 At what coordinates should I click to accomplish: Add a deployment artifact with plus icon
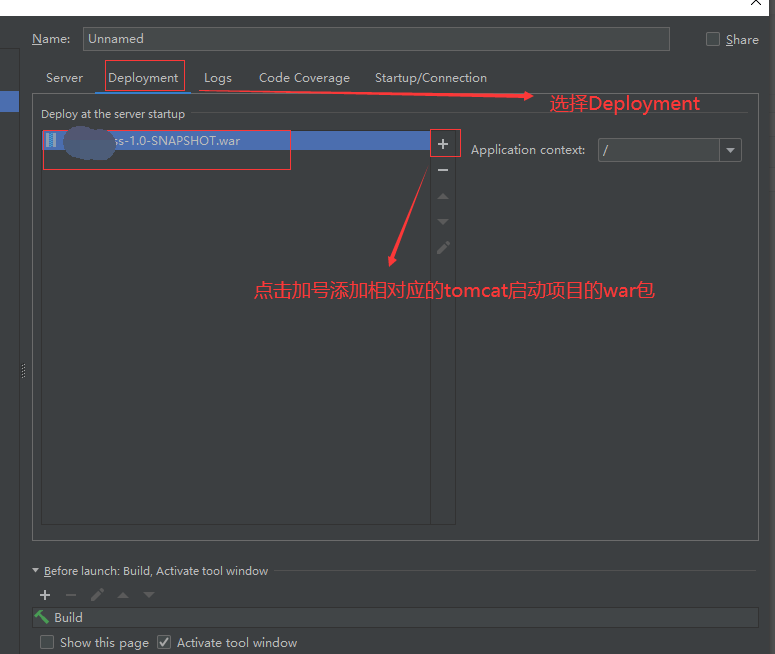pyautogui.click(x=443, y=144)
